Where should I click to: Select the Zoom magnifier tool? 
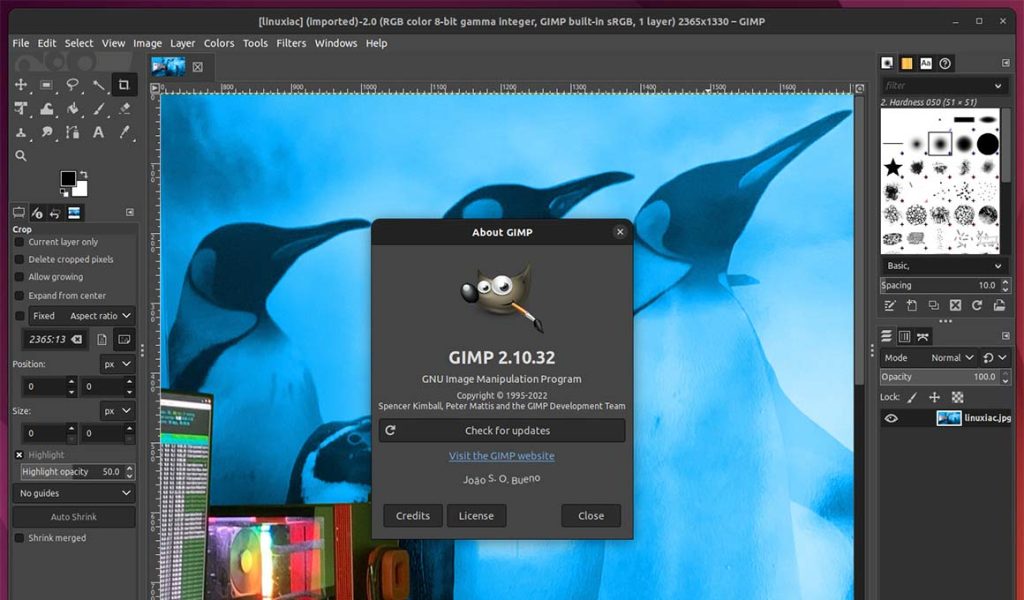point(21,156)
